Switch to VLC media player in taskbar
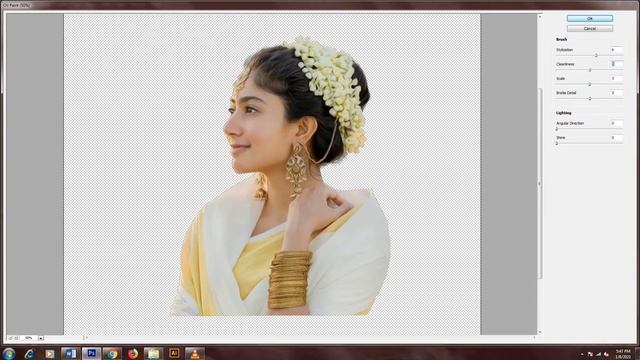Viewport: 640px width, 360px height. coord(195,353)
